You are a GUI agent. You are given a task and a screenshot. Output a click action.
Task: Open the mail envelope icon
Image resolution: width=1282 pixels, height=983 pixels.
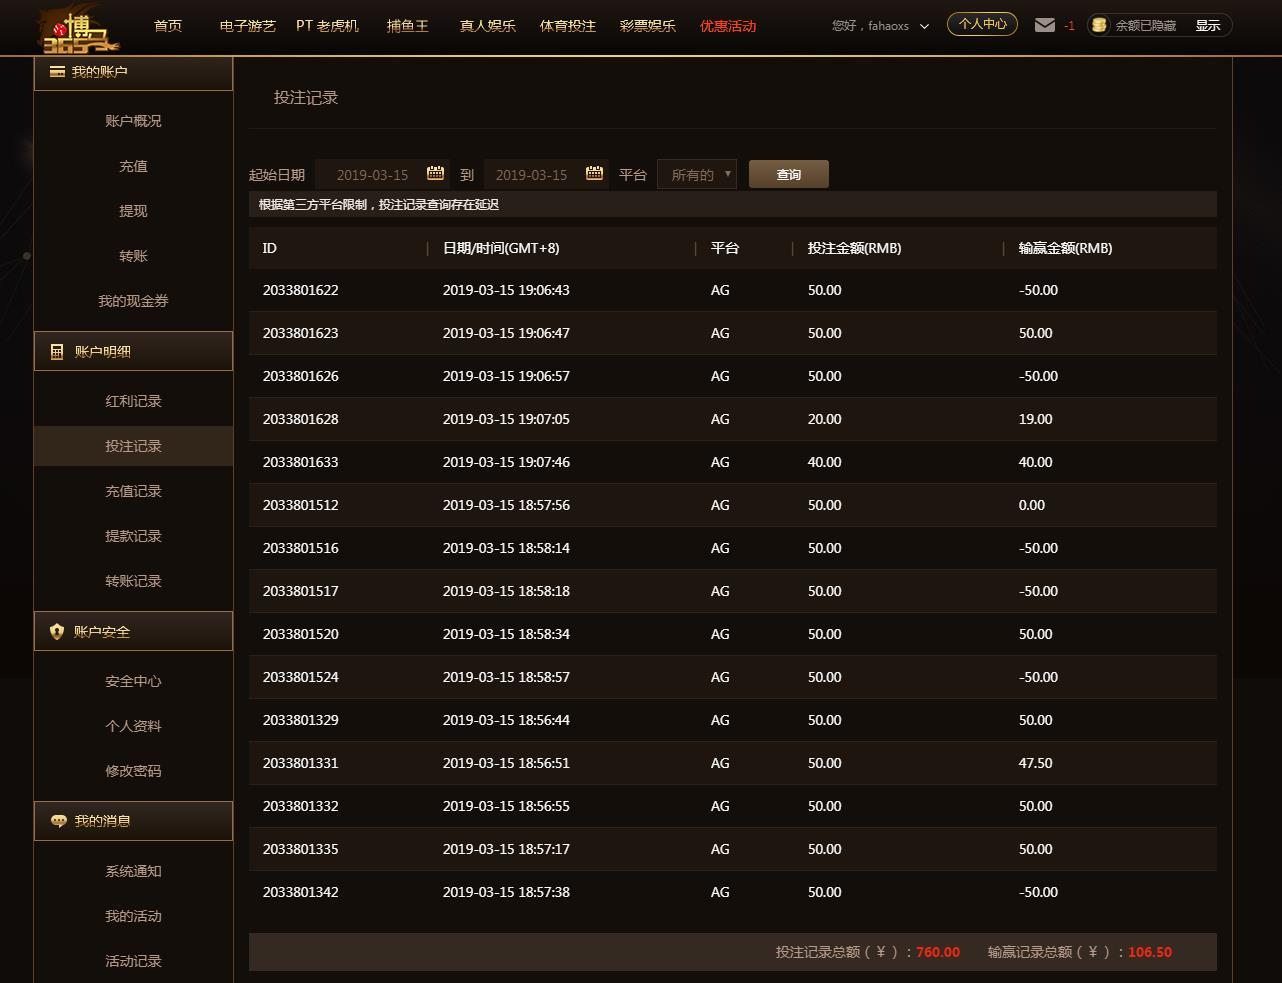1045,25
